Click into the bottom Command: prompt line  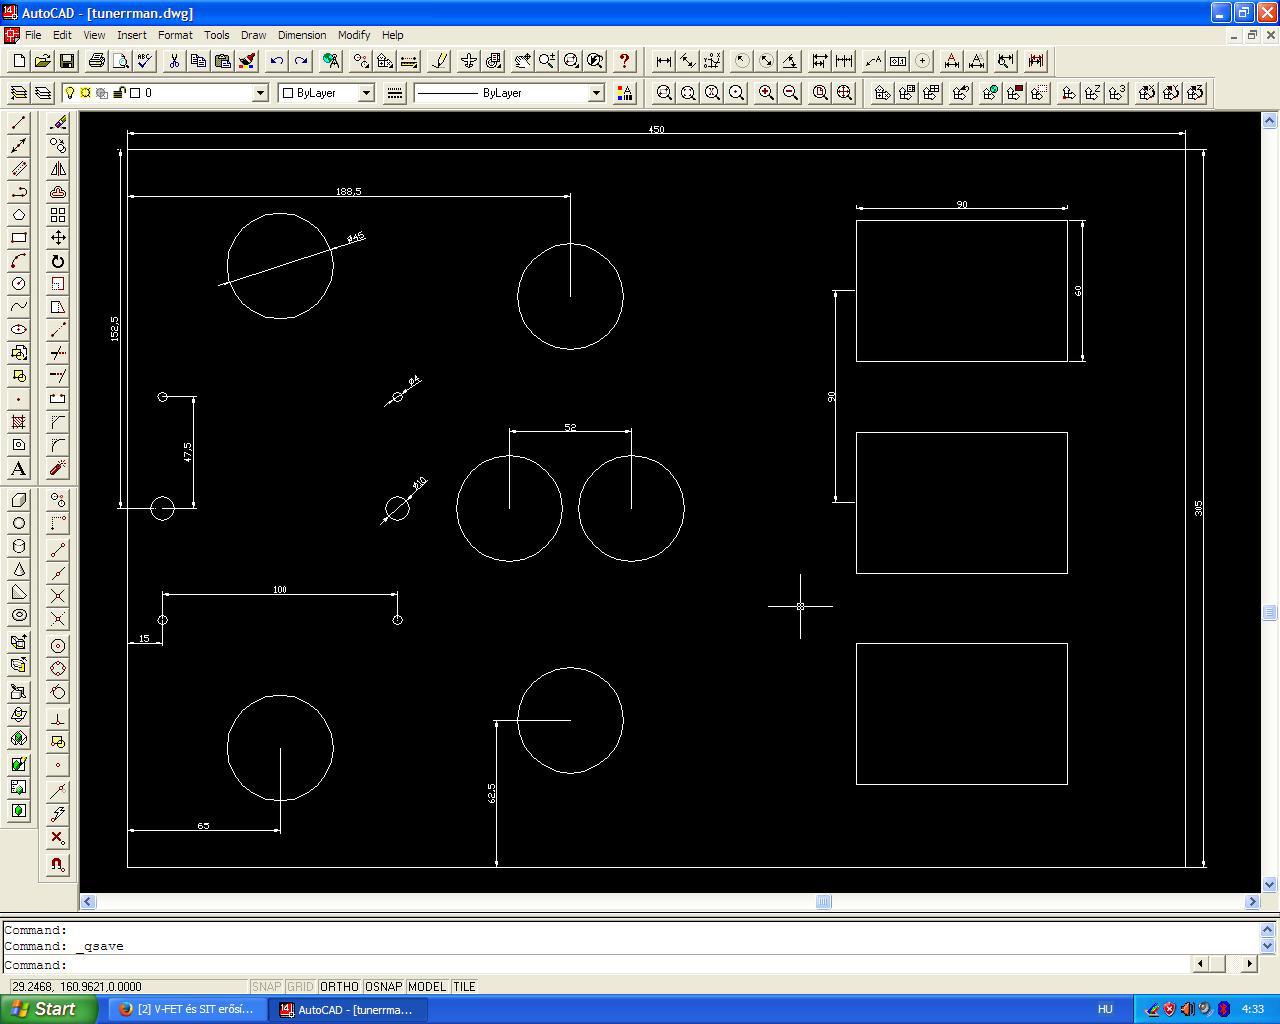point(597,965)
